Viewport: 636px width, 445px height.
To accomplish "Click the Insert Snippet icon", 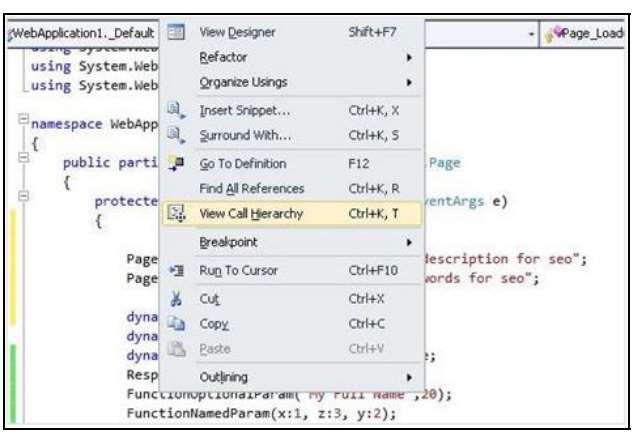I will coord(174,110).
